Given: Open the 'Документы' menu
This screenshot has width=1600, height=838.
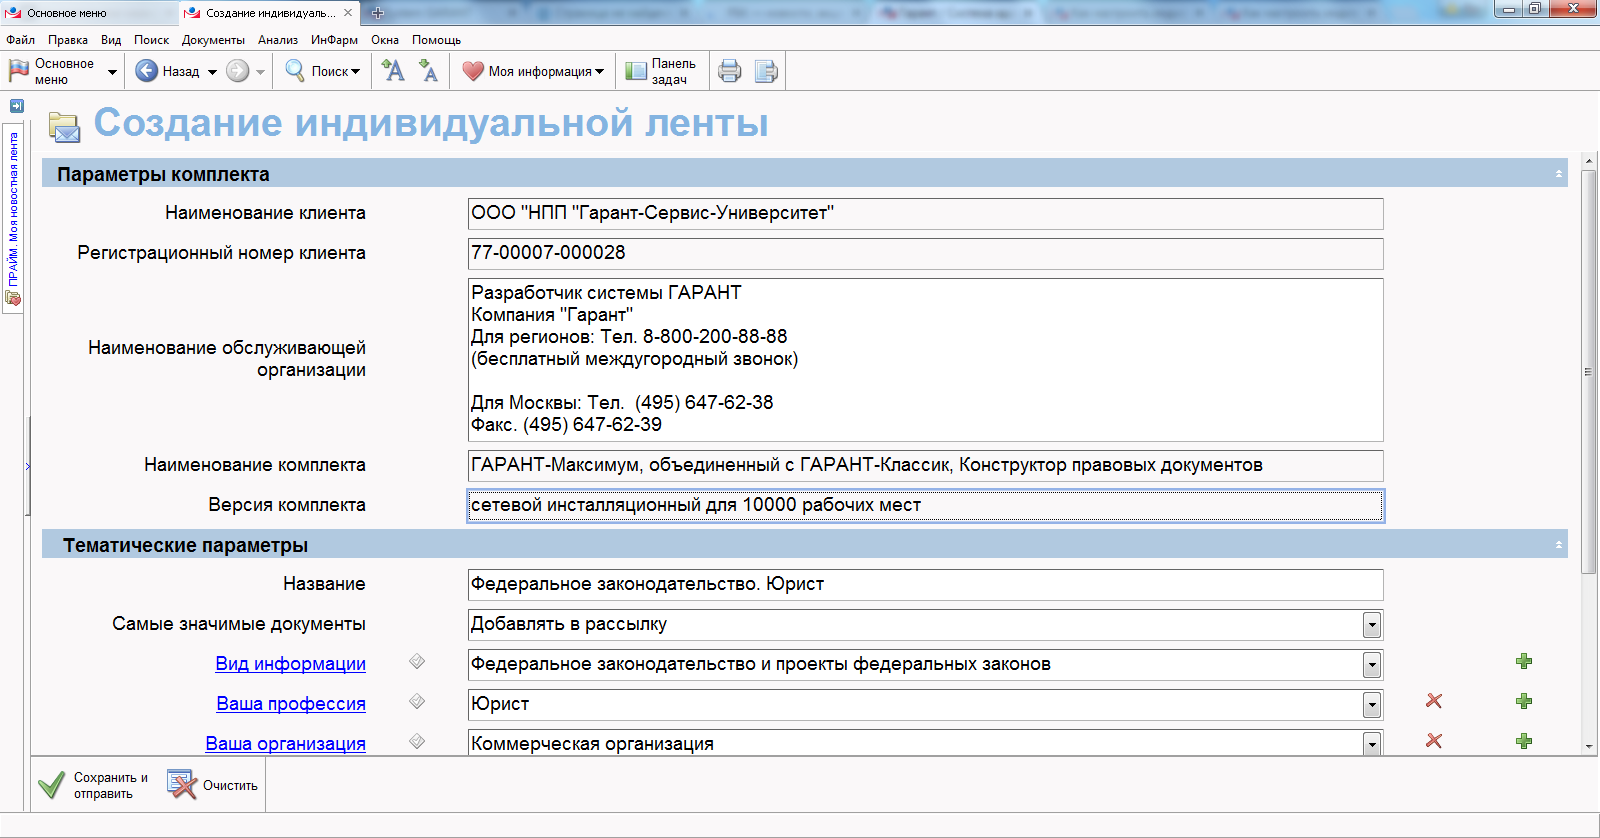Looking at the screenshot, I should [x=213, y=40].
